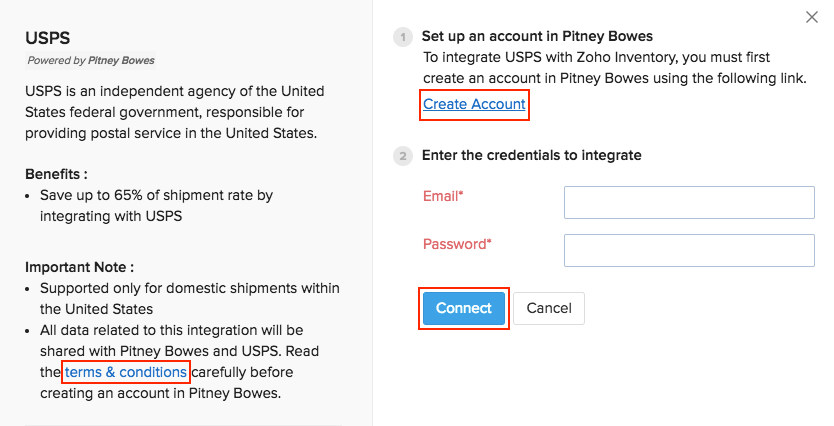Screen dimensions: 834x426
Task: Click the Powered by Pitney Bowes label
Action: click(x=91, y=60)
